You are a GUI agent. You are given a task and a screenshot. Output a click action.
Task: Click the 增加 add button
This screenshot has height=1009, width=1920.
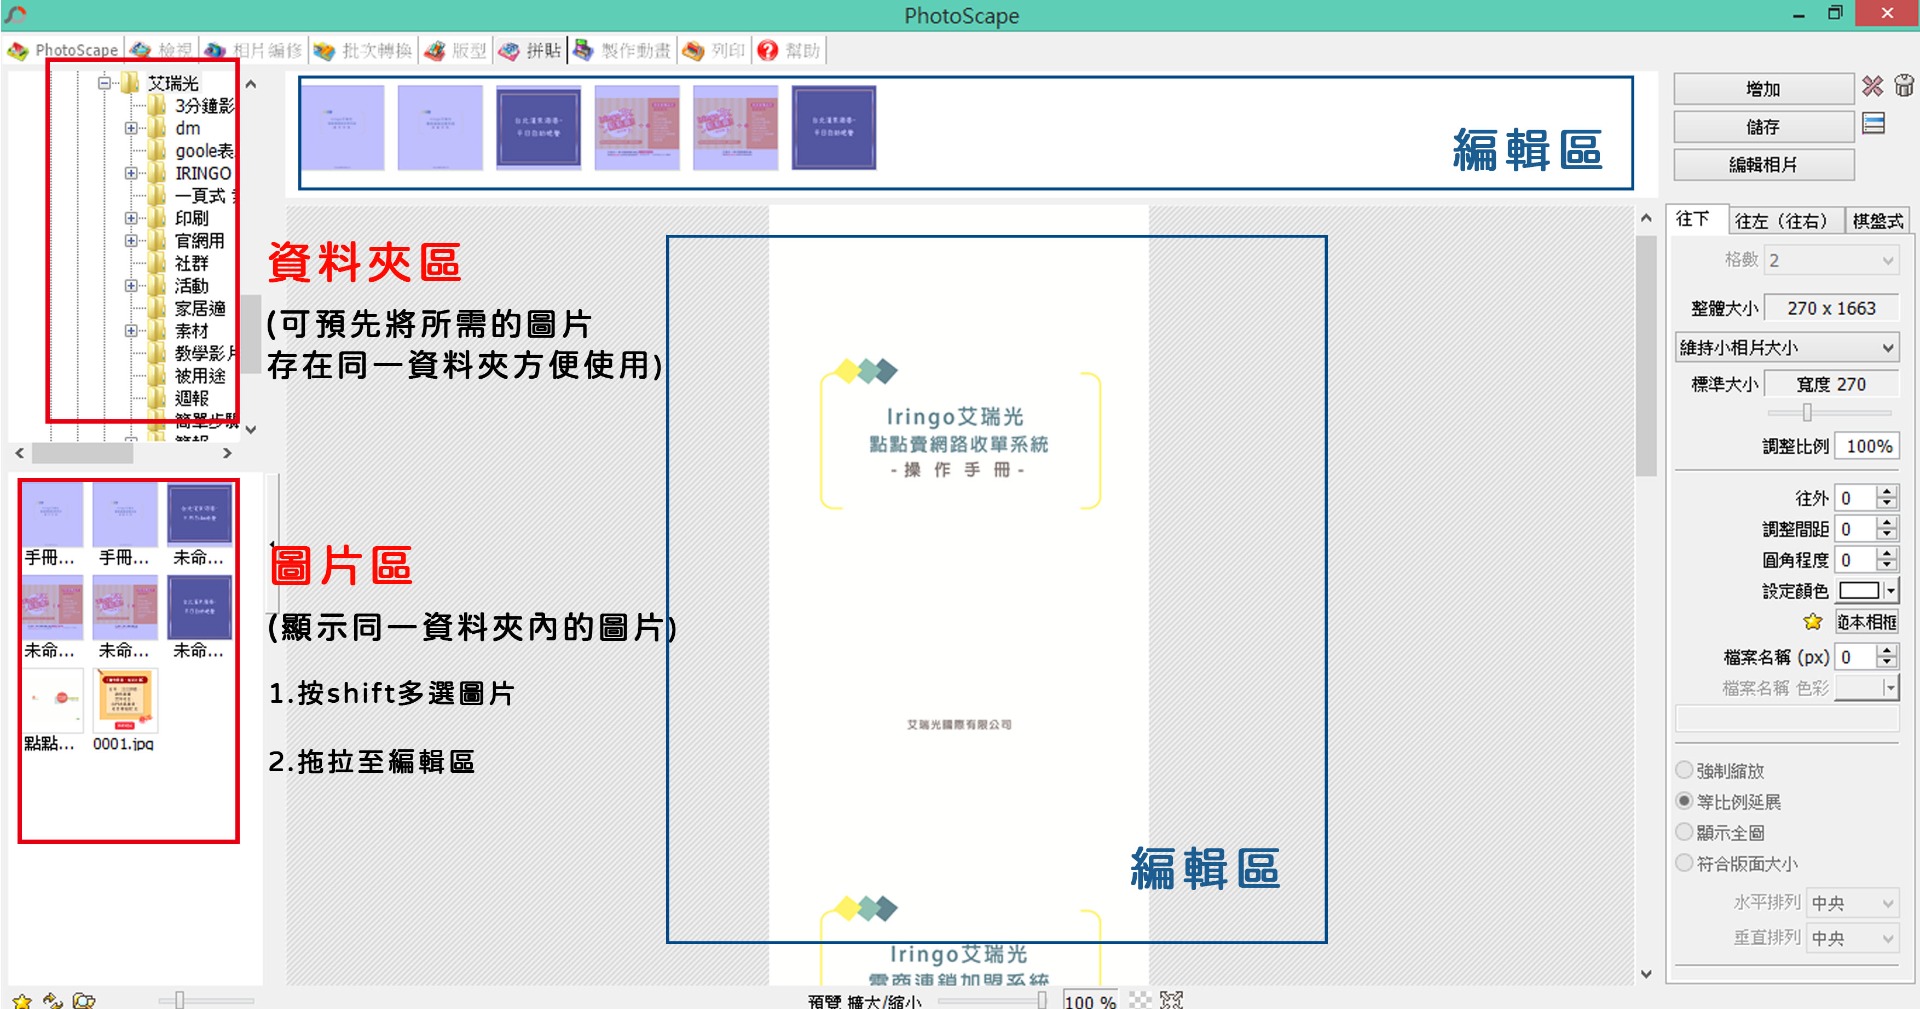(1764, 89)
